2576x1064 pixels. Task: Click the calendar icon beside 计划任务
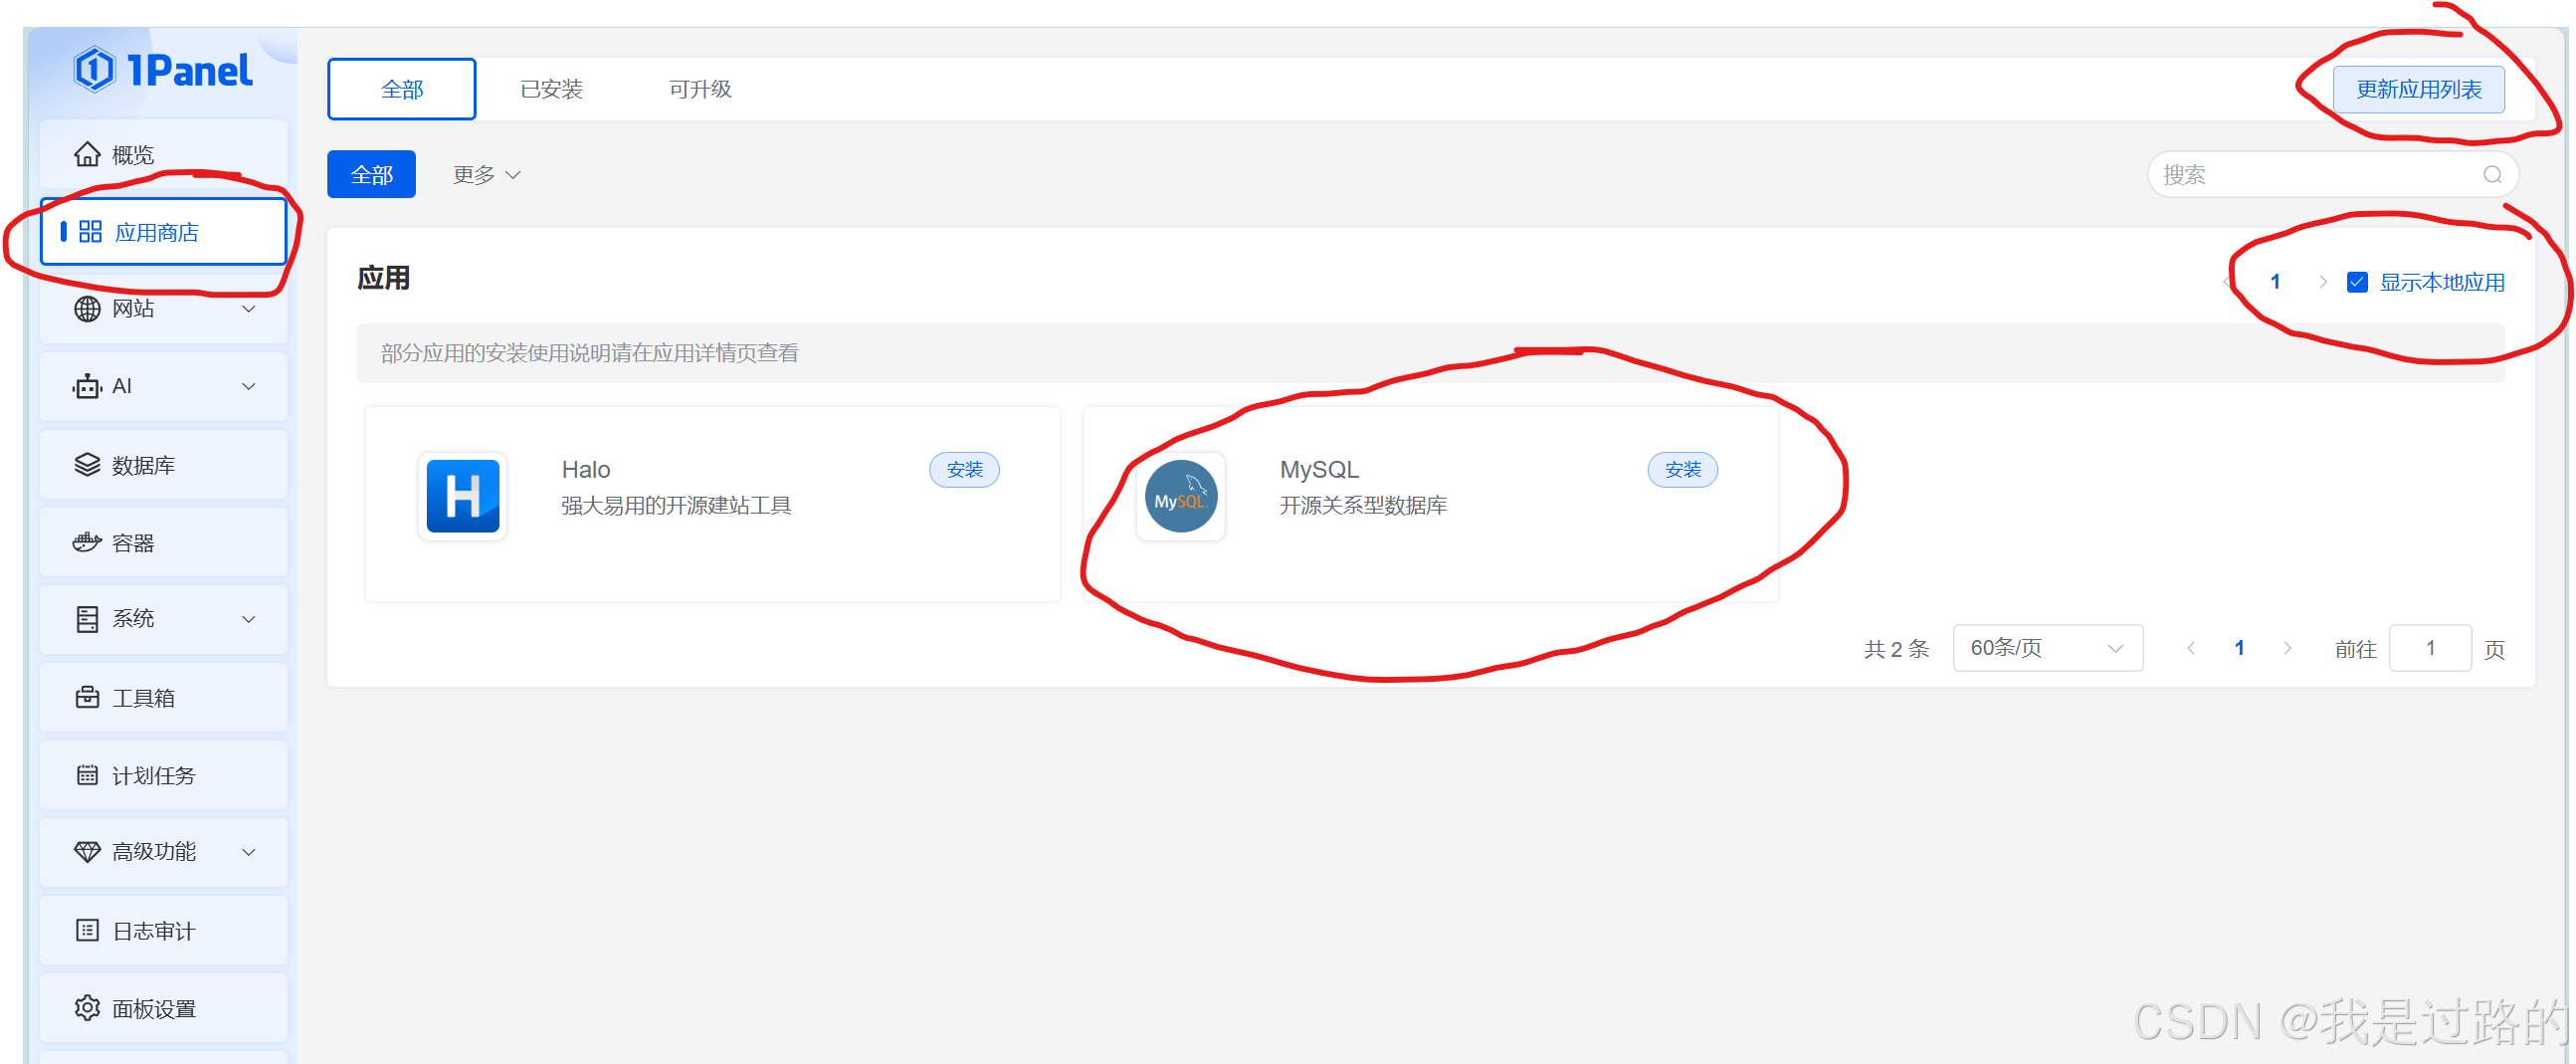[x=87, y=775]
